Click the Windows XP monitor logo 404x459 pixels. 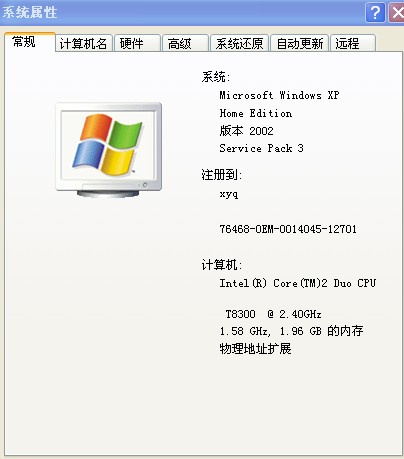(109, 150)
